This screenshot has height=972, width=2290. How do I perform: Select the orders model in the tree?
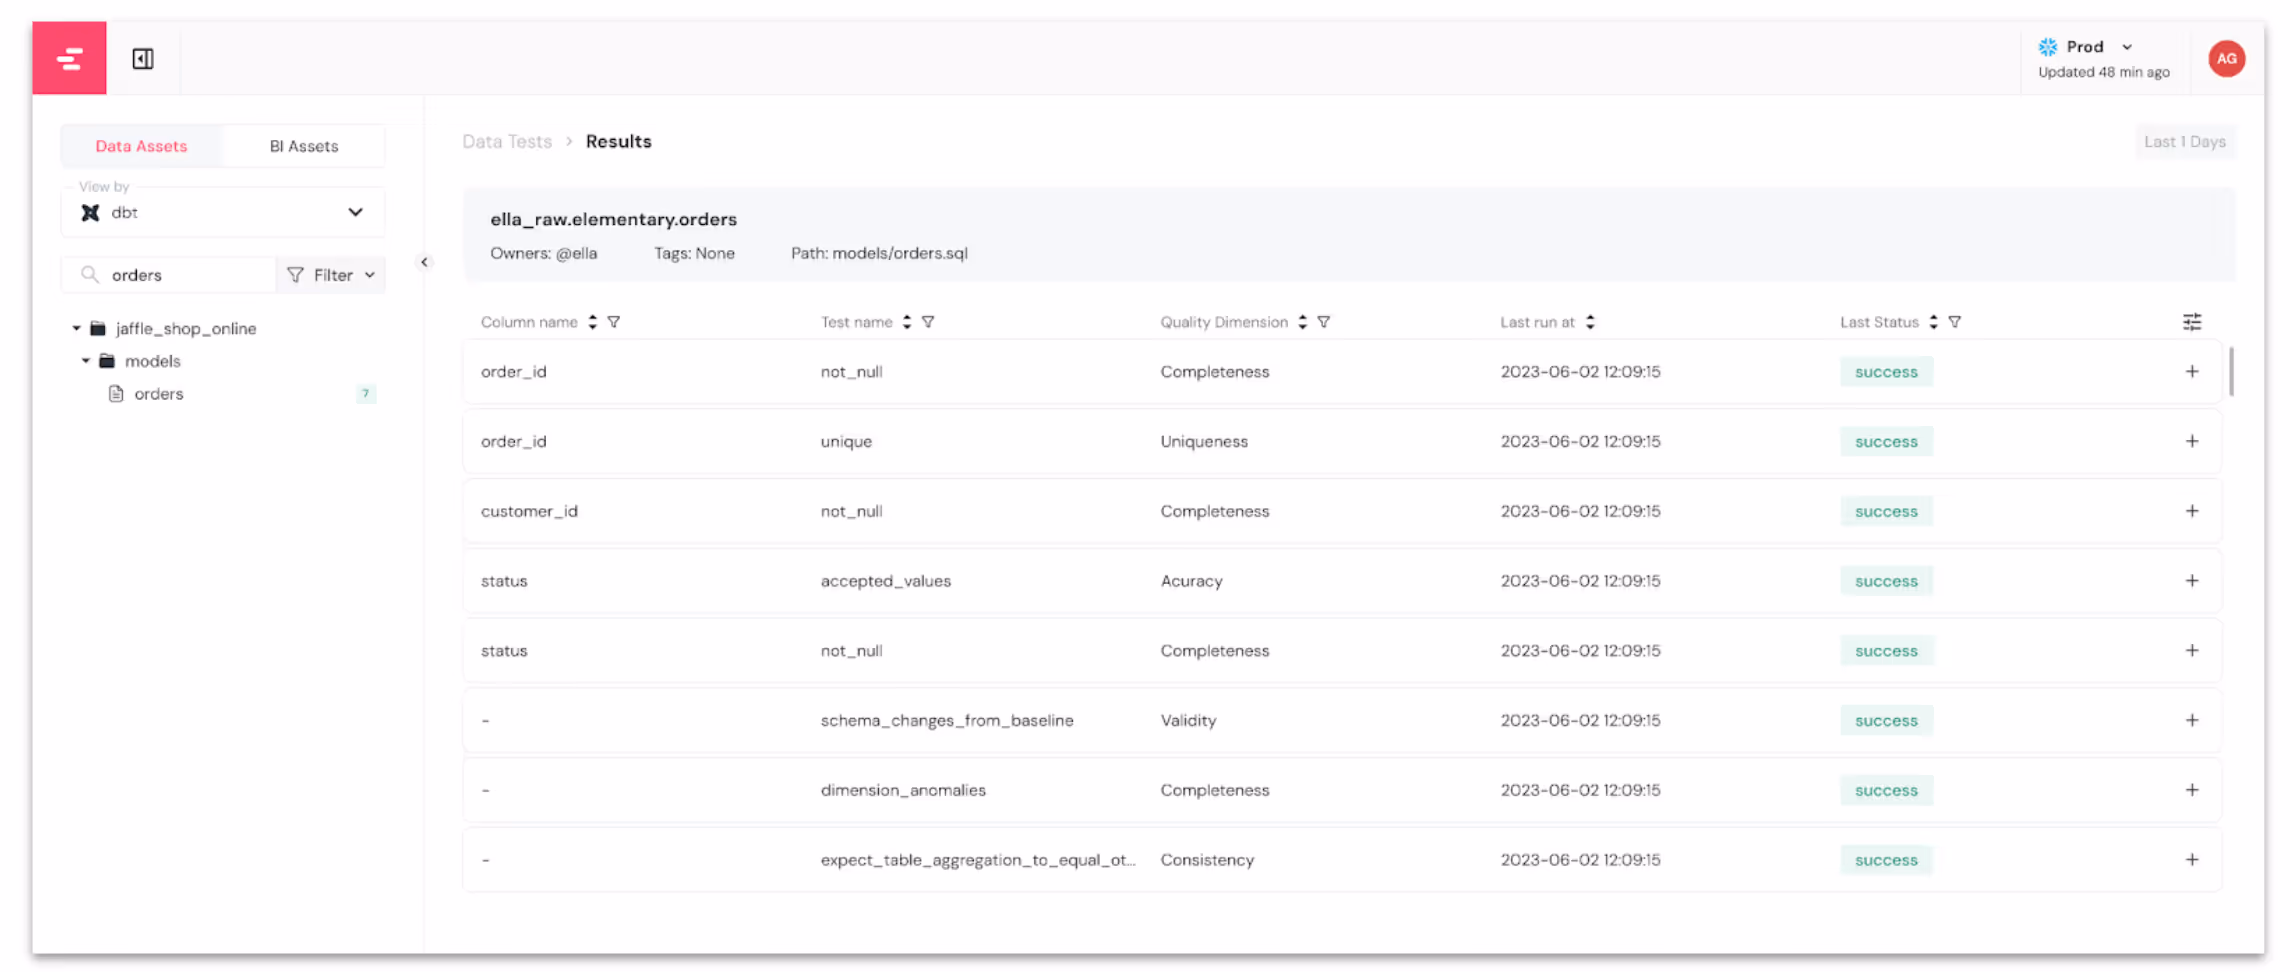[159, 393]
